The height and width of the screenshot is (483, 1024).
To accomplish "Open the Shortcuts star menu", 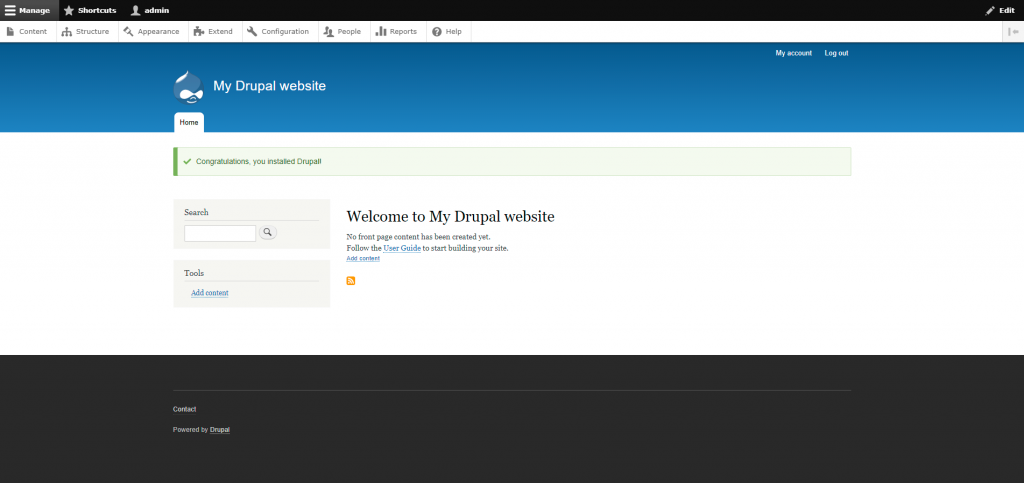I will [x=89, y=10].
